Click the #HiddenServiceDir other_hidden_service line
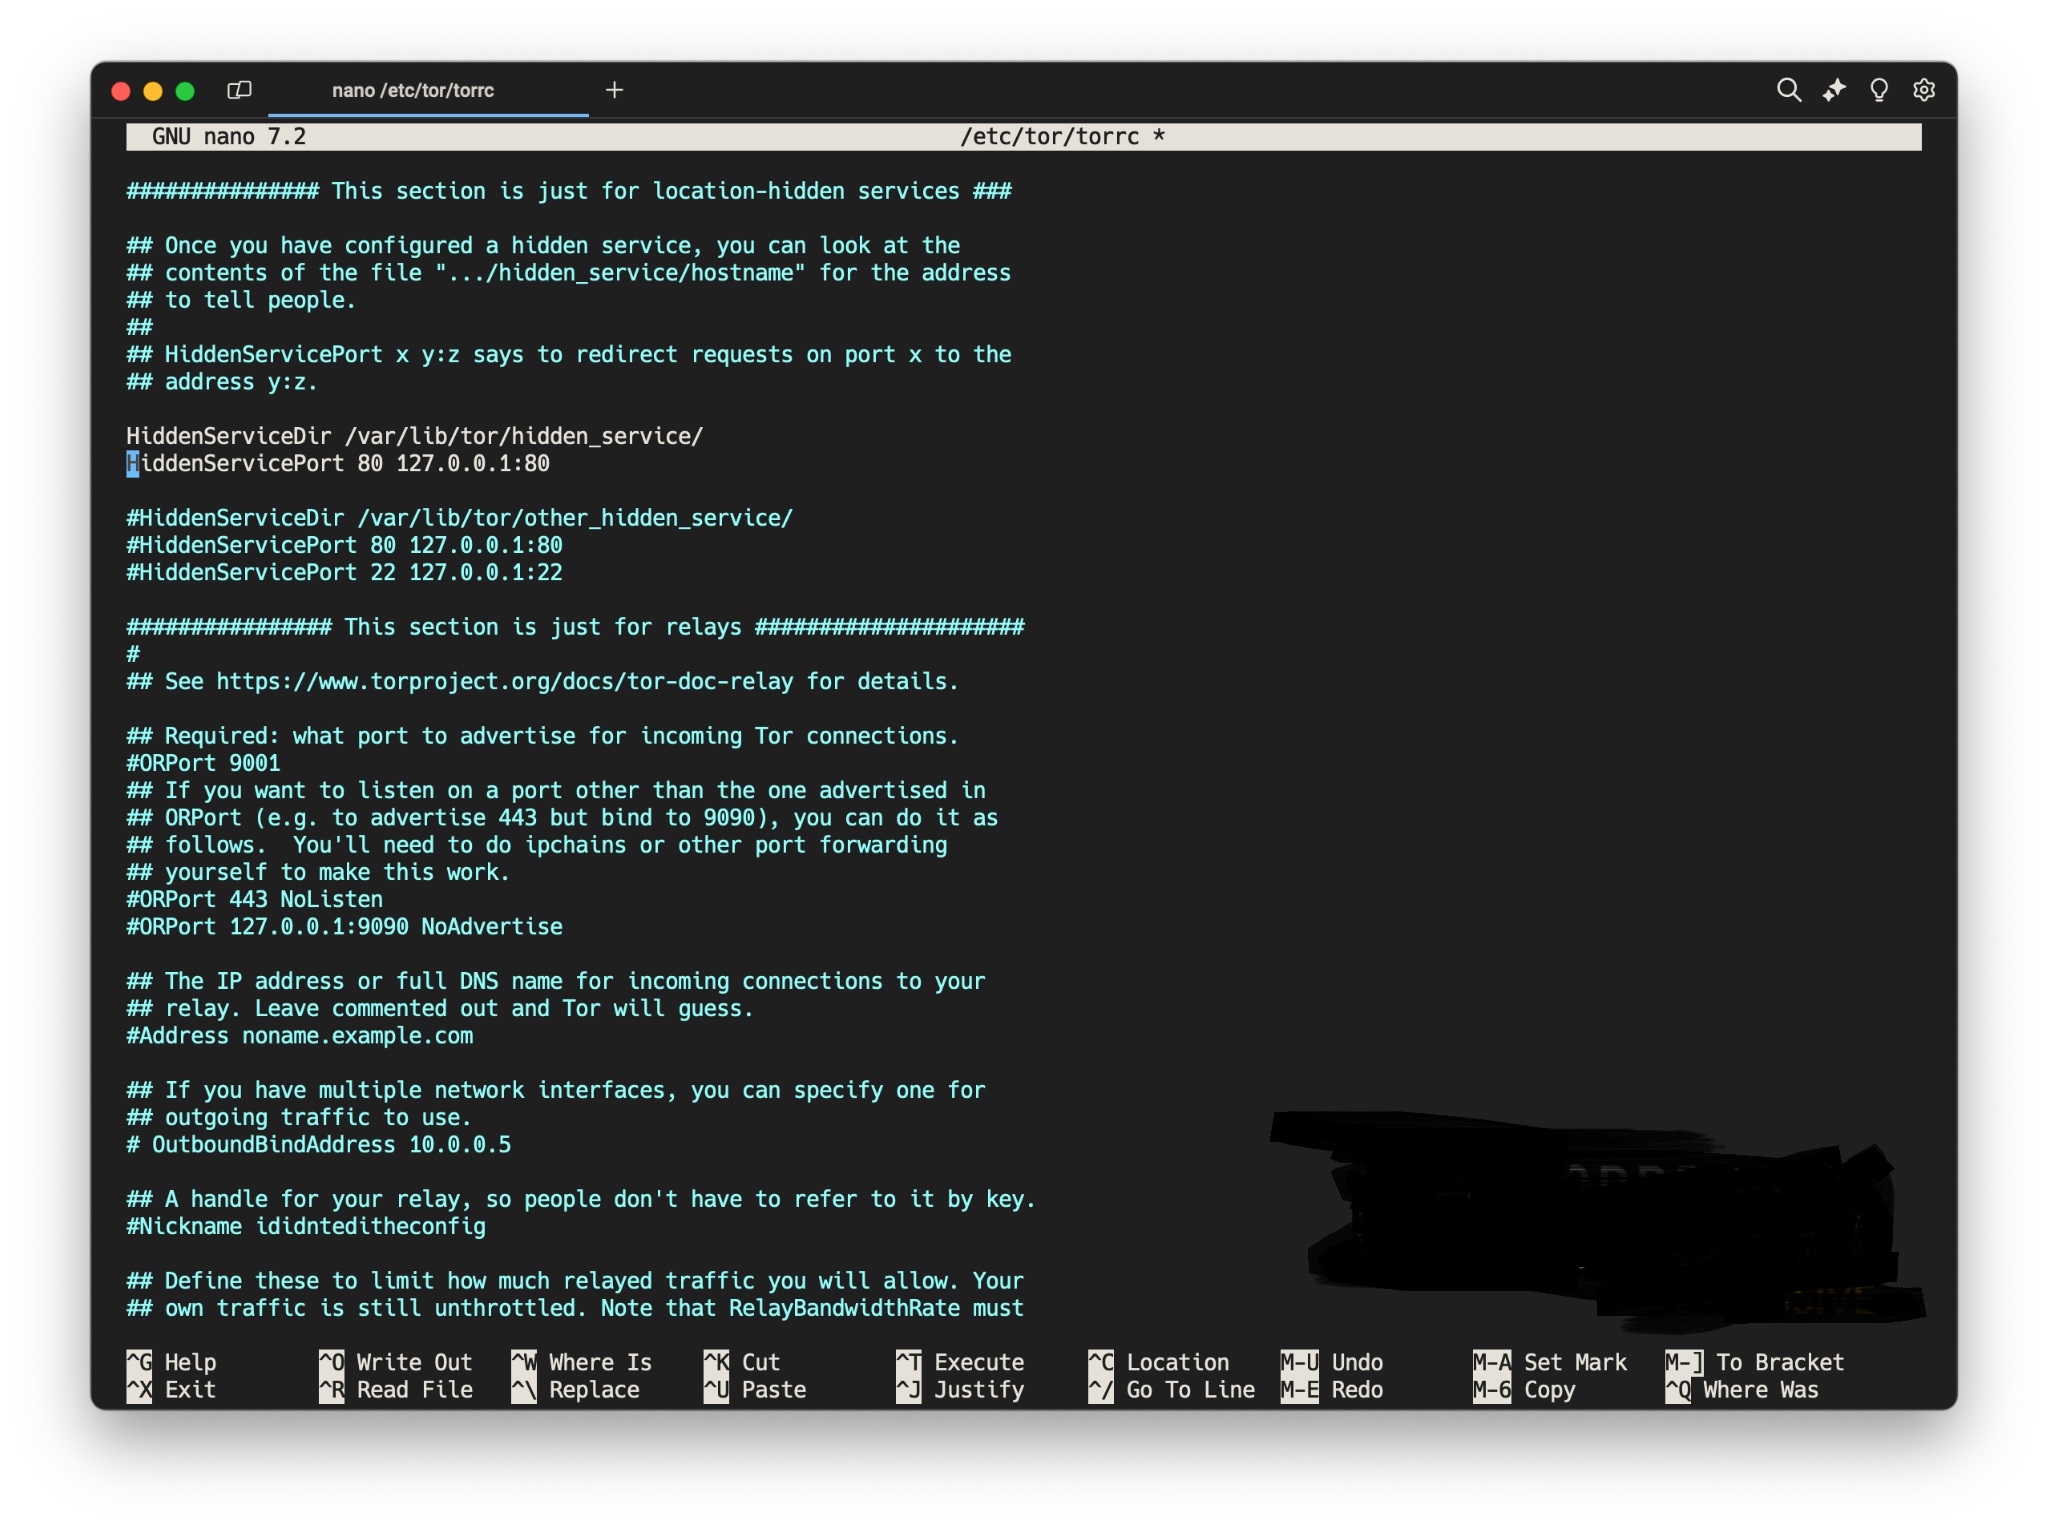The width and height of the screenshot is (2048, 1529). 460,518
